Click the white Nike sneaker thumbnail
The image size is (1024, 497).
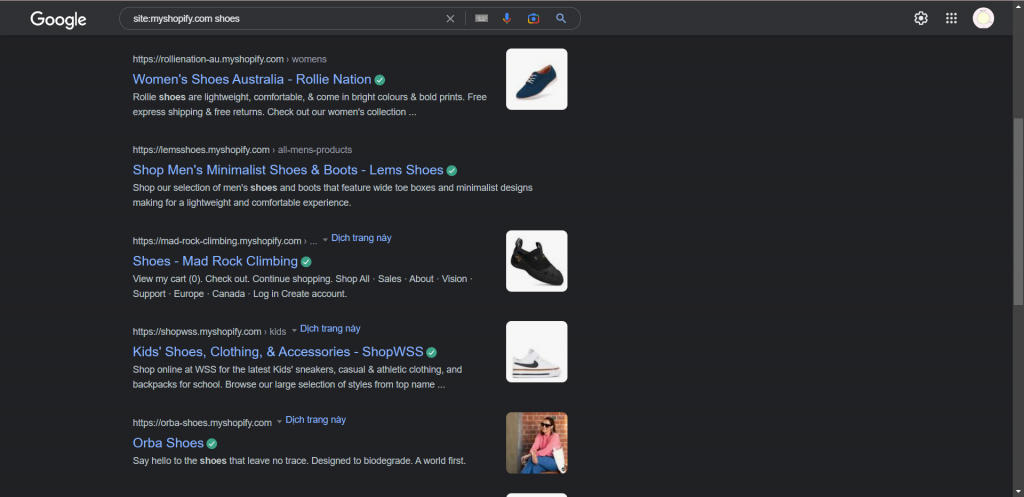(x=537, y=351)
